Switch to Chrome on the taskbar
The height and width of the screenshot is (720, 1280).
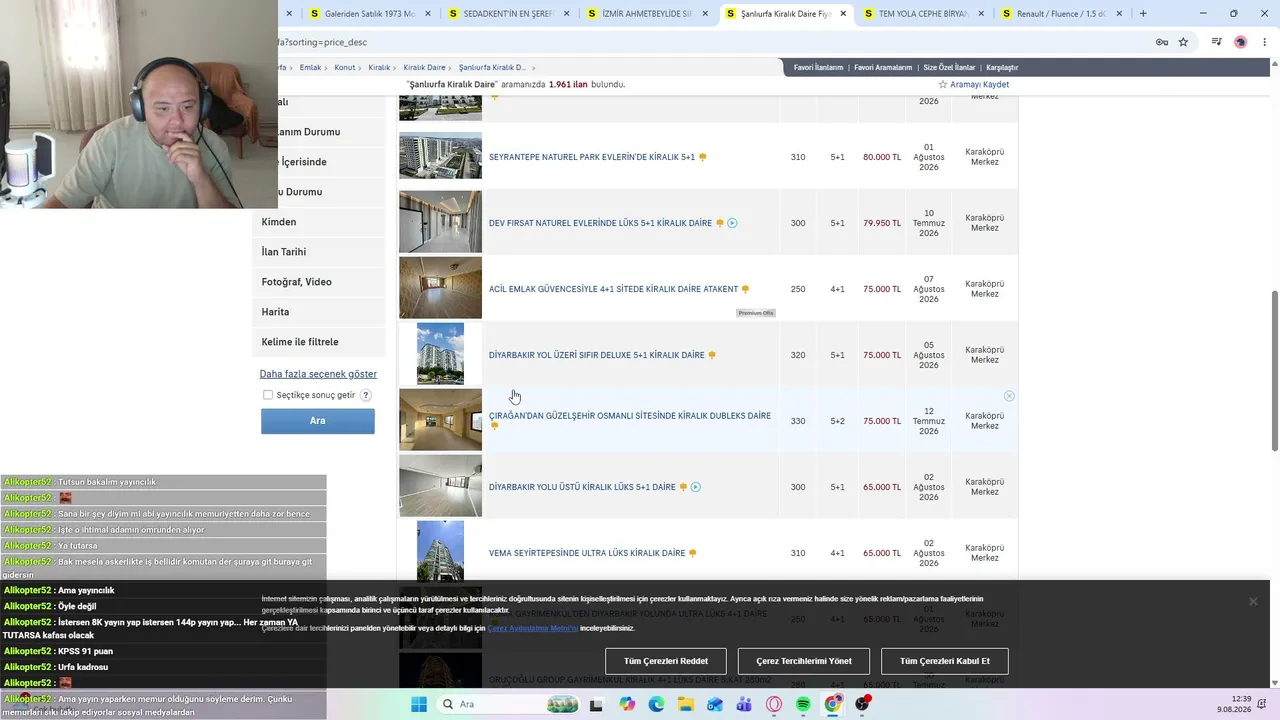pyautogui.click(x=832, y=704)
